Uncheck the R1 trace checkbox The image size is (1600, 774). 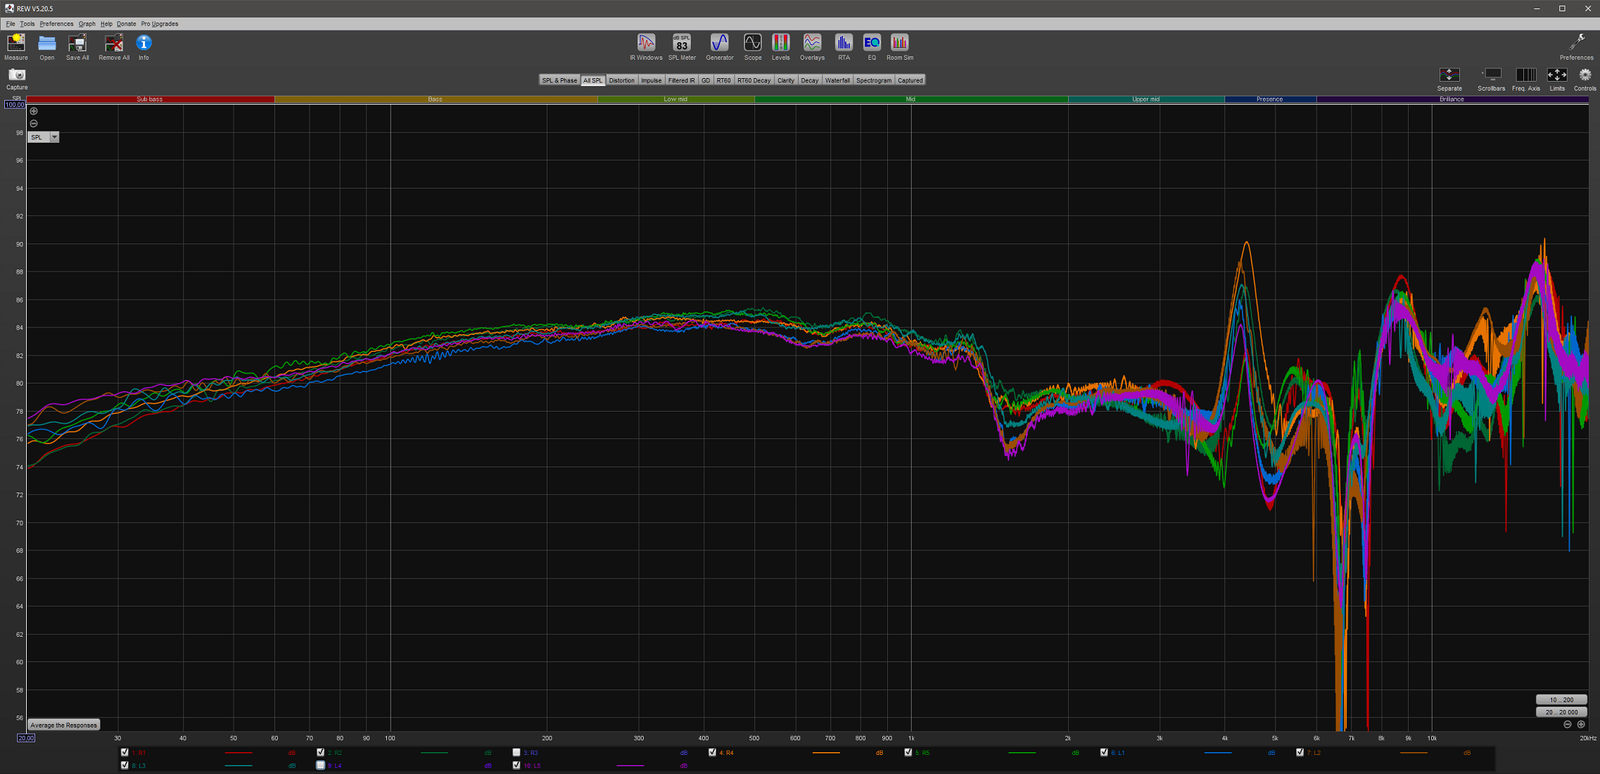[x=125, y=752]
